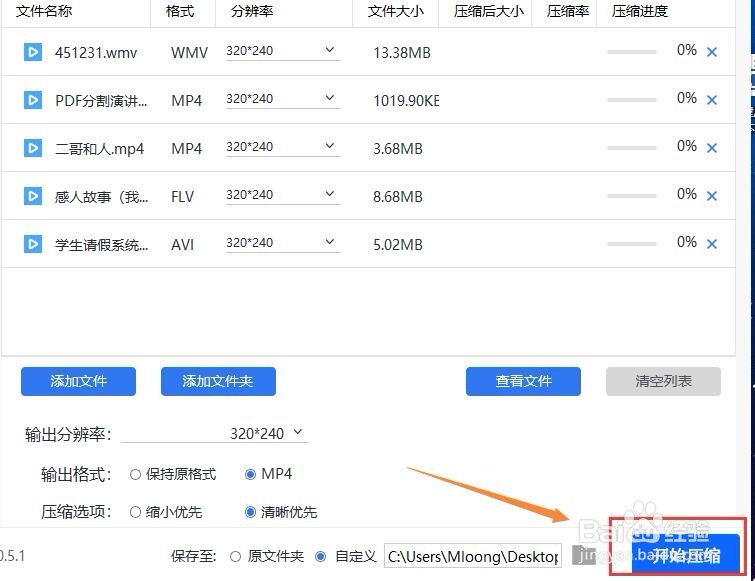Click the file name PDF分割演讲...
Screen dimensions: 755x581
101,101
